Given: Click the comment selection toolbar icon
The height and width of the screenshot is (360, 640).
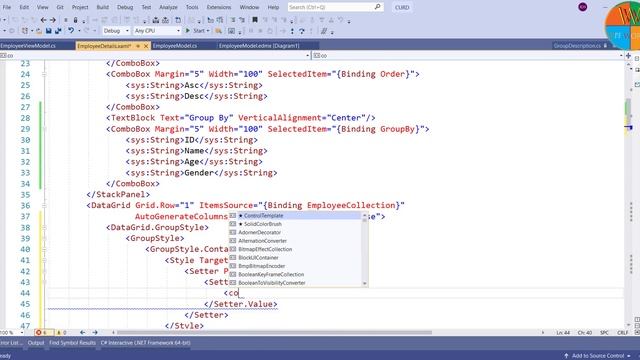Looking at the screenshot, I should pos(233,20).
